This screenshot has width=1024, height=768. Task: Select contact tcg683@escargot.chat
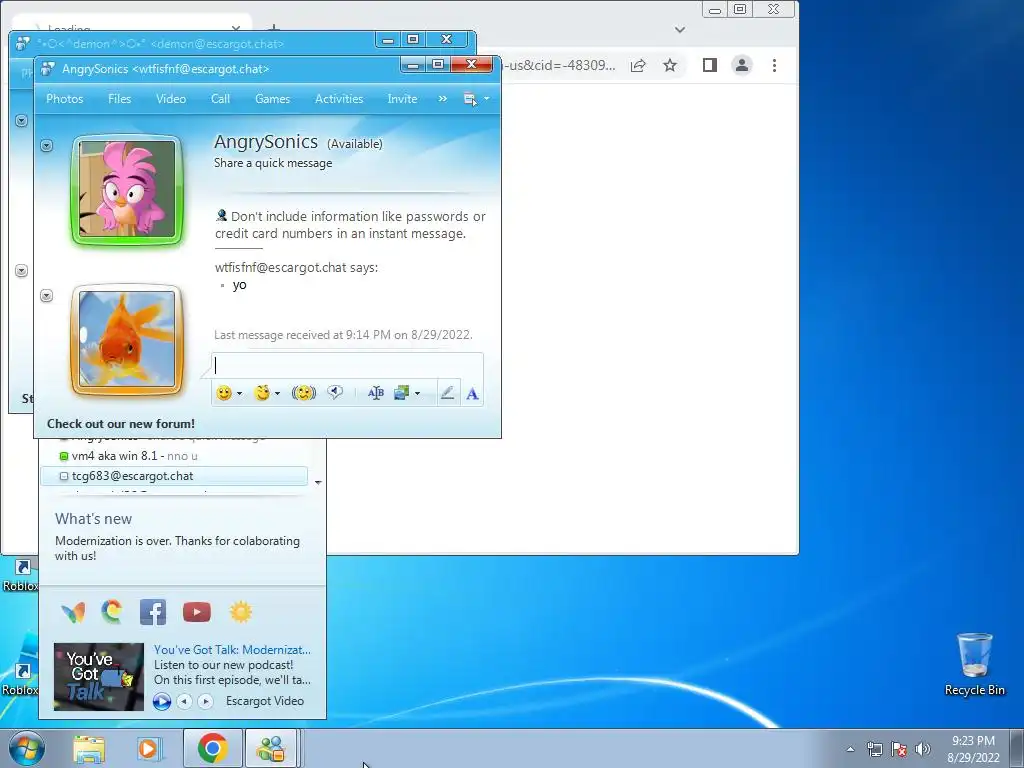pos(174,476)
